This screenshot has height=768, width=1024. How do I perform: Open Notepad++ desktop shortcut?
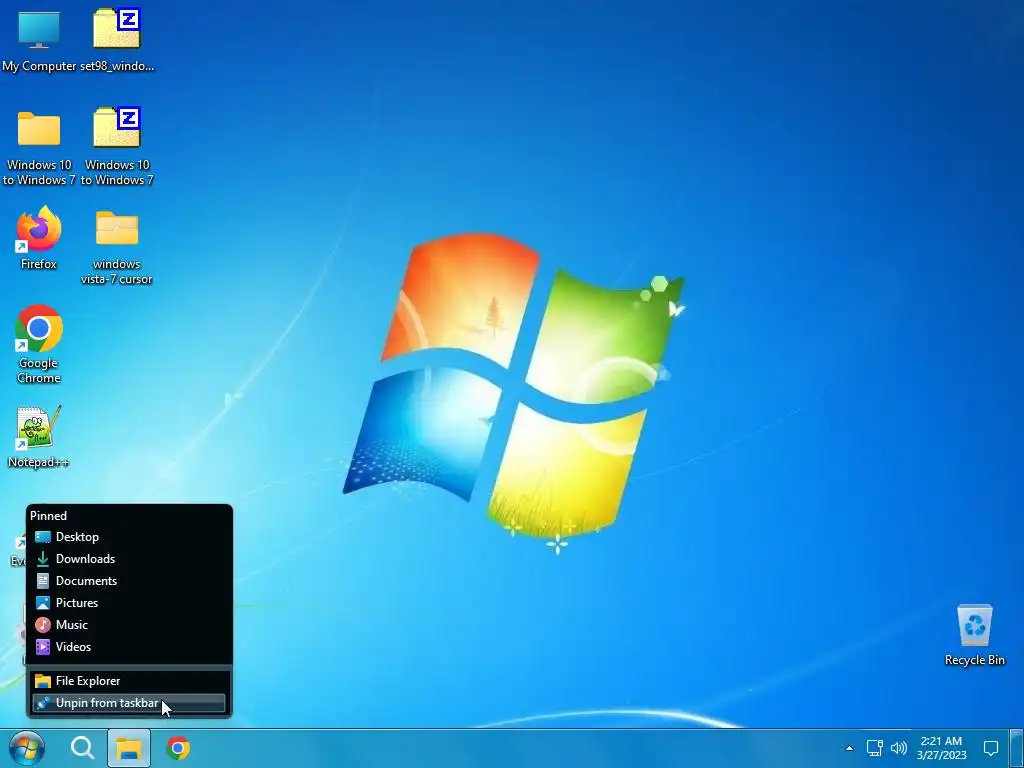coord(39,437)
